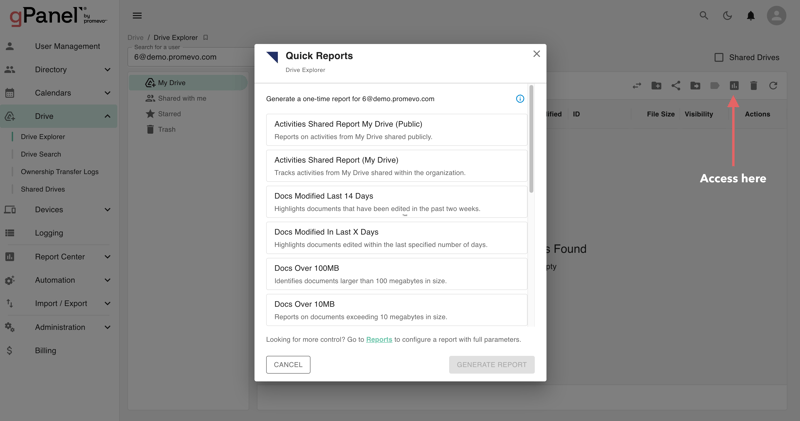Open the hamburger menu in top bar

click(137, 16)
